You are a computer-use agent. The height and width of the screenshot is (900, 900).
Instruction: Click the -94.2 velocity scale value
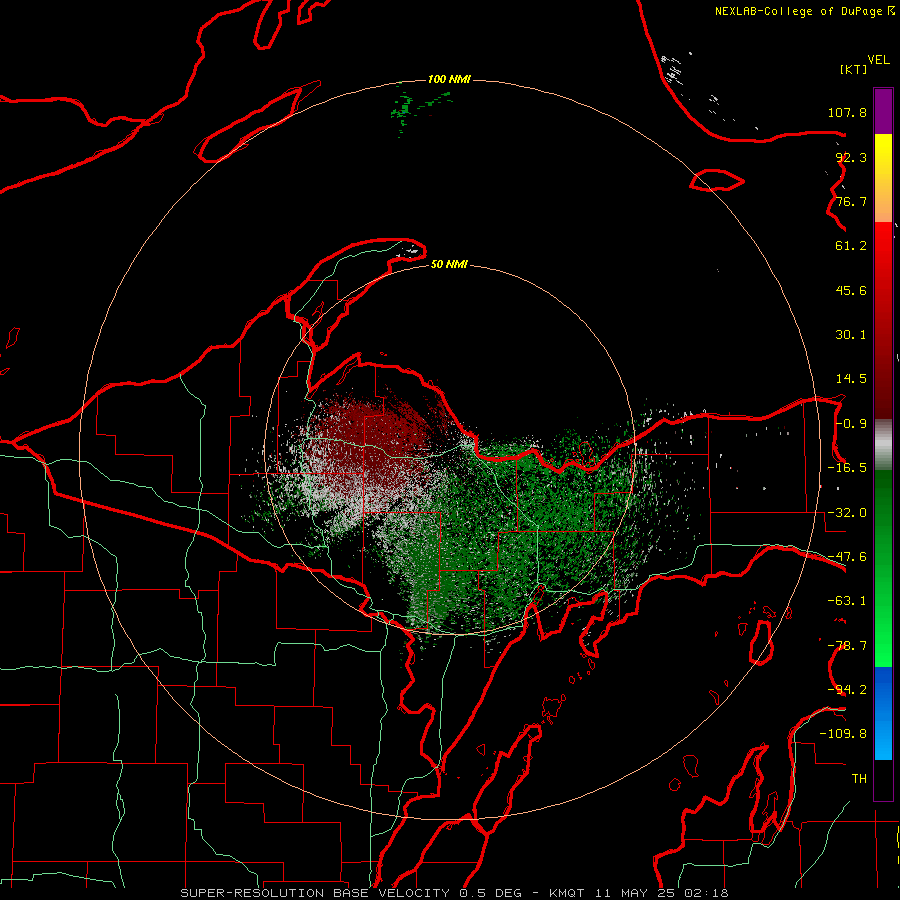coord(847,689)
